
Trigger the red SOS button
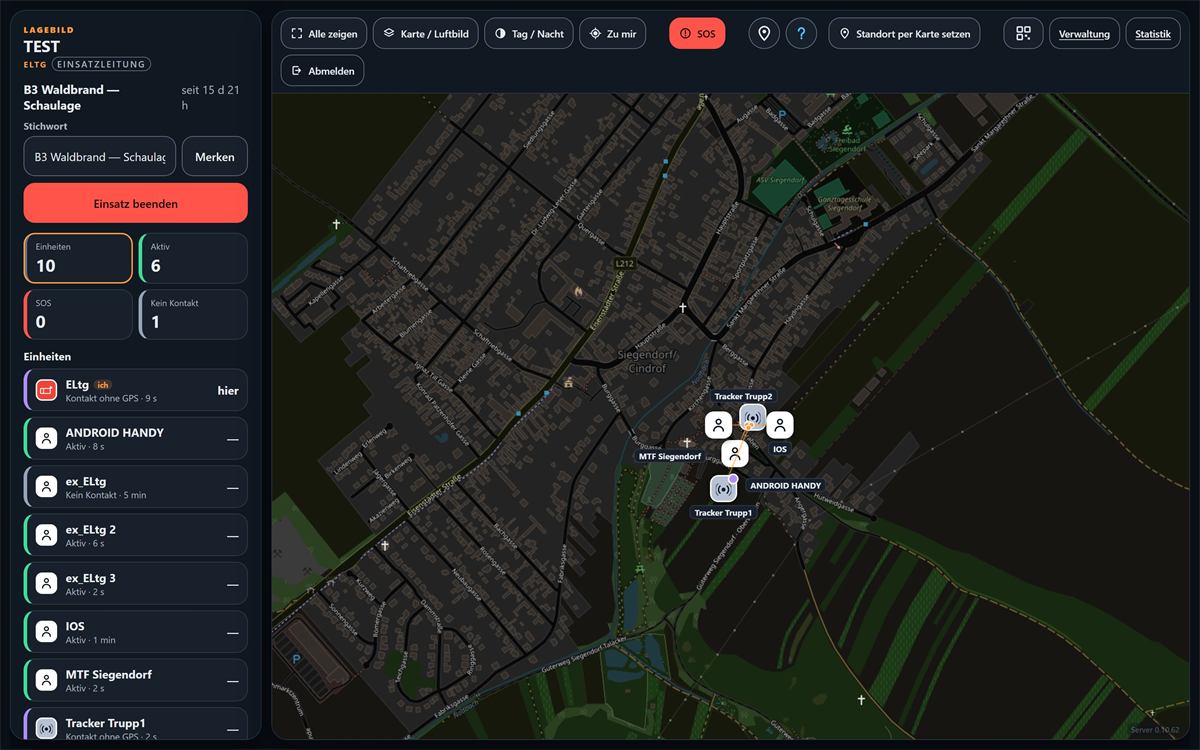[x=697, y=33]
